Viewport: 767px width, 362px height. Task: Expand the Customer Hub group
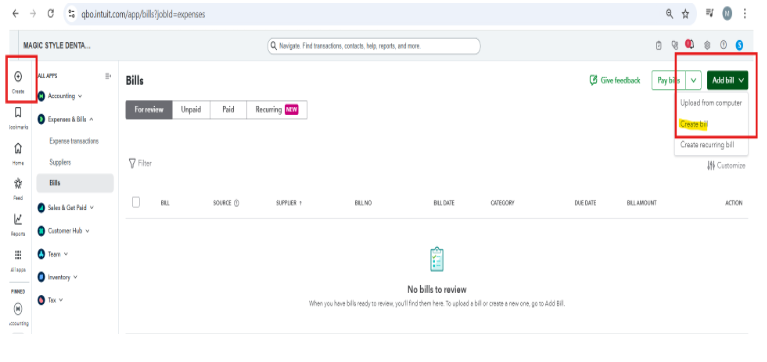(64, 230)
